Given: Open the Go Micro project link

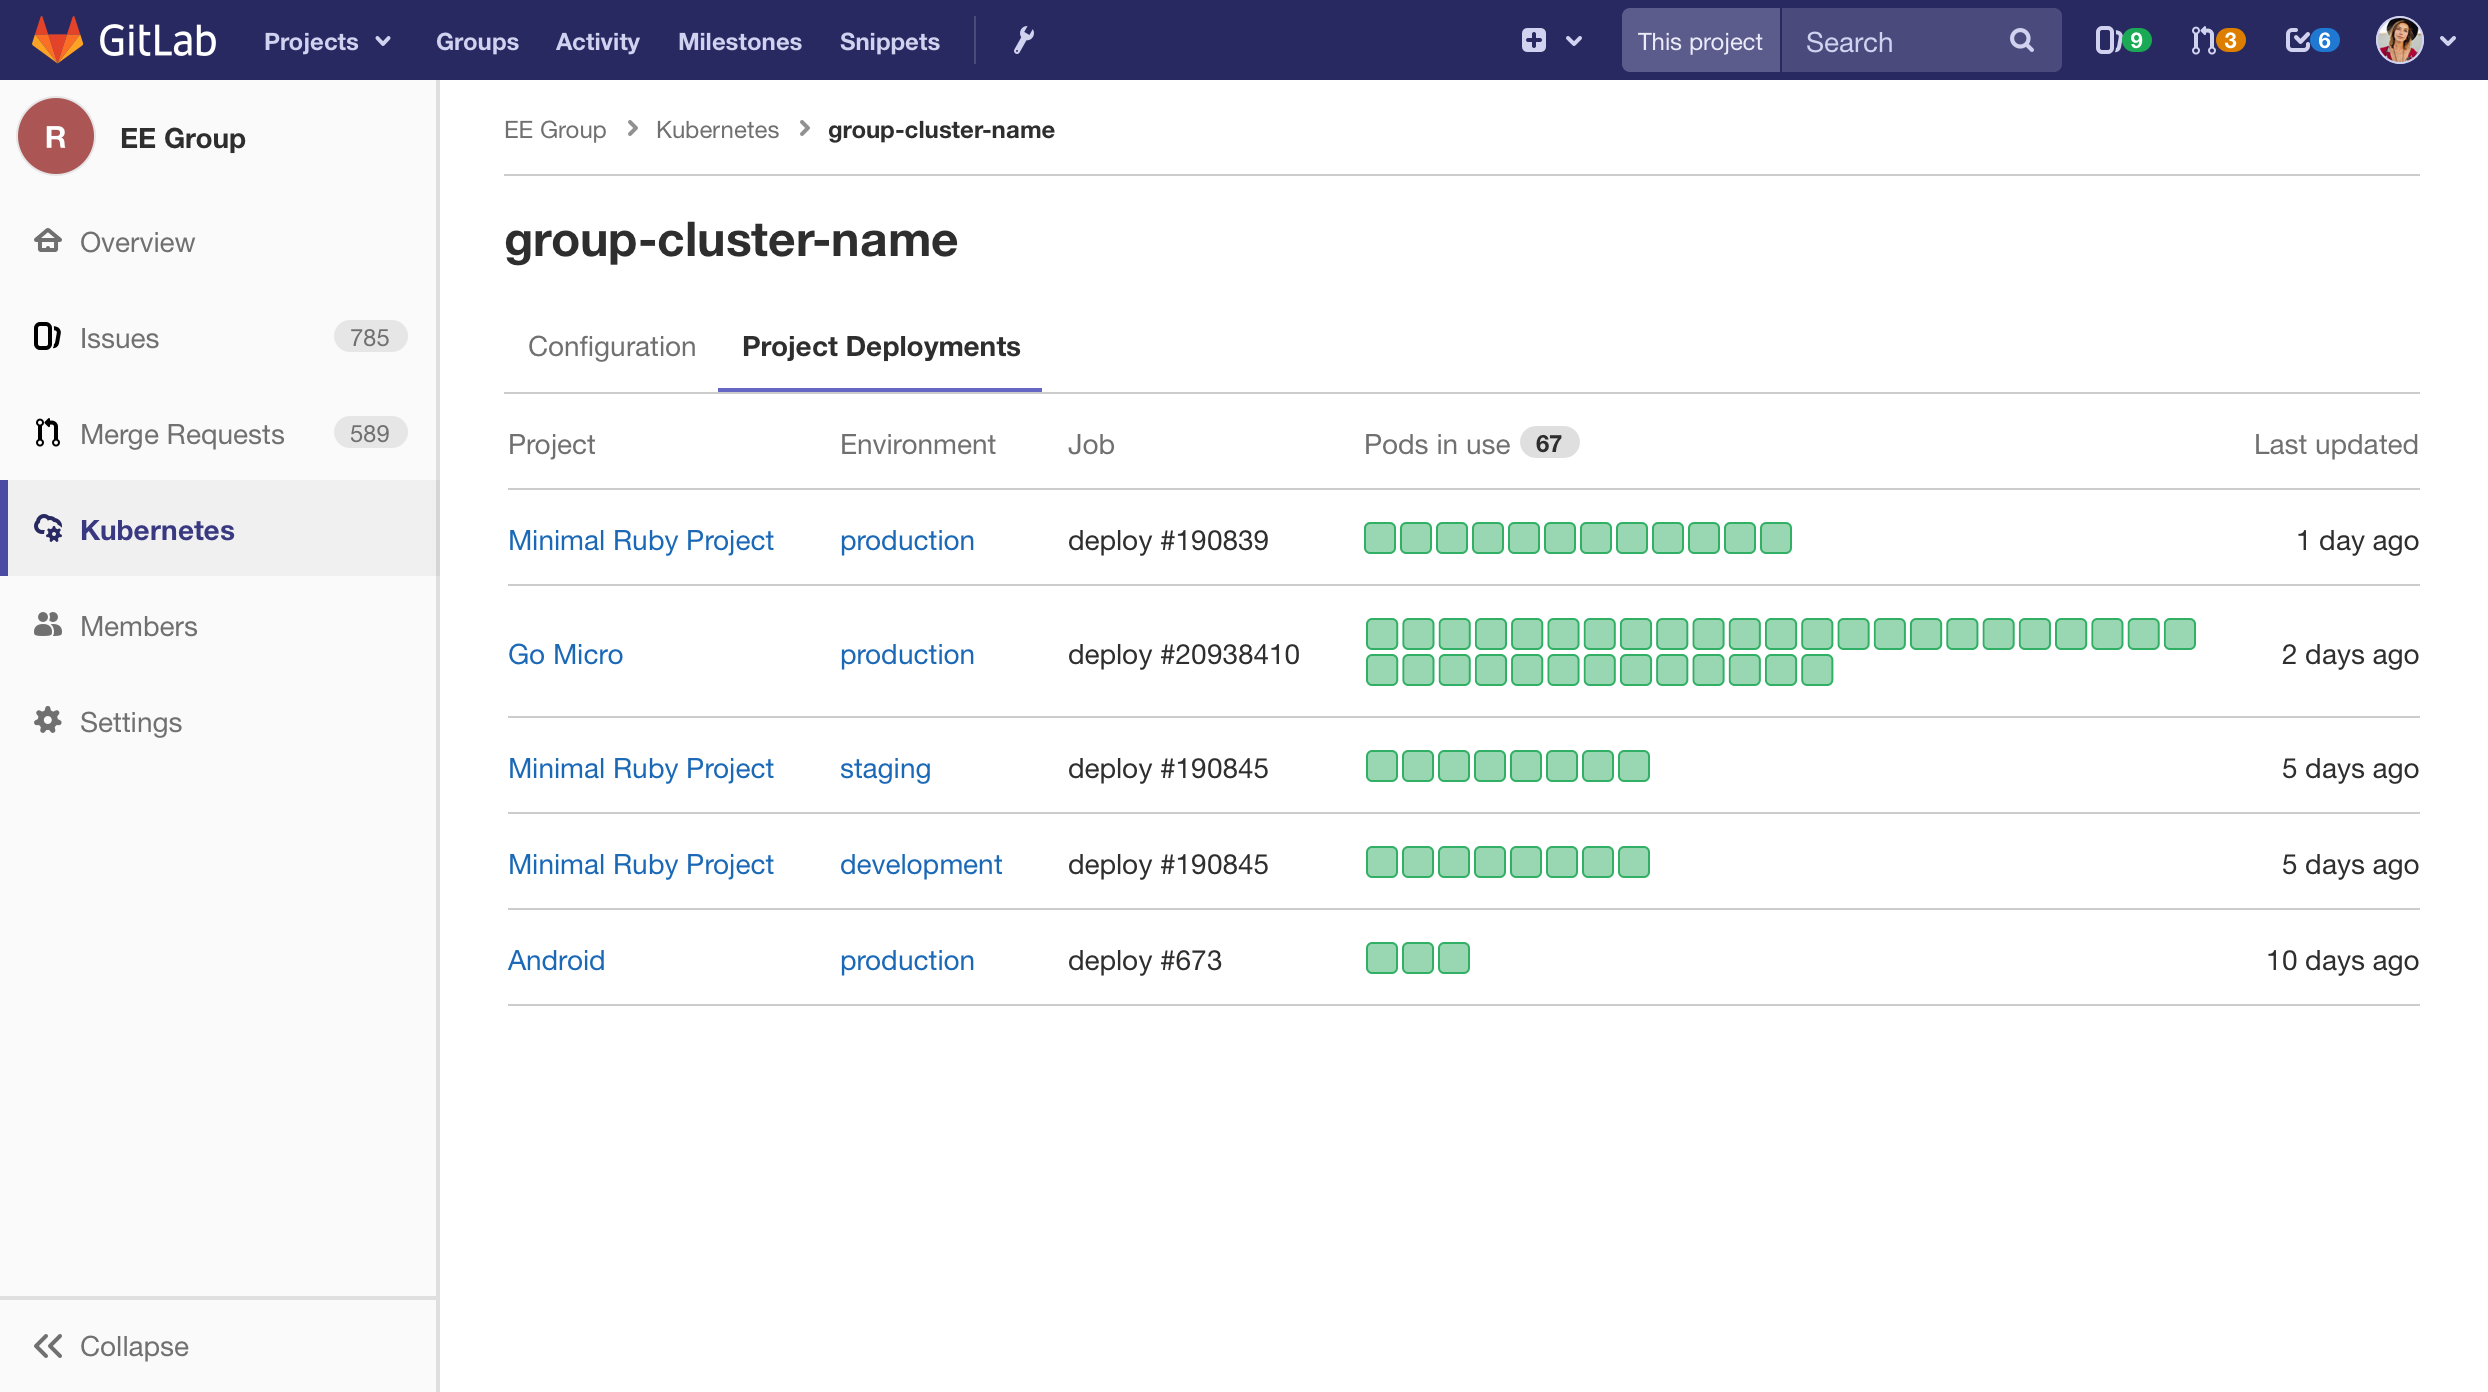Looking at the screenshot, I should [x=566, y=652].
